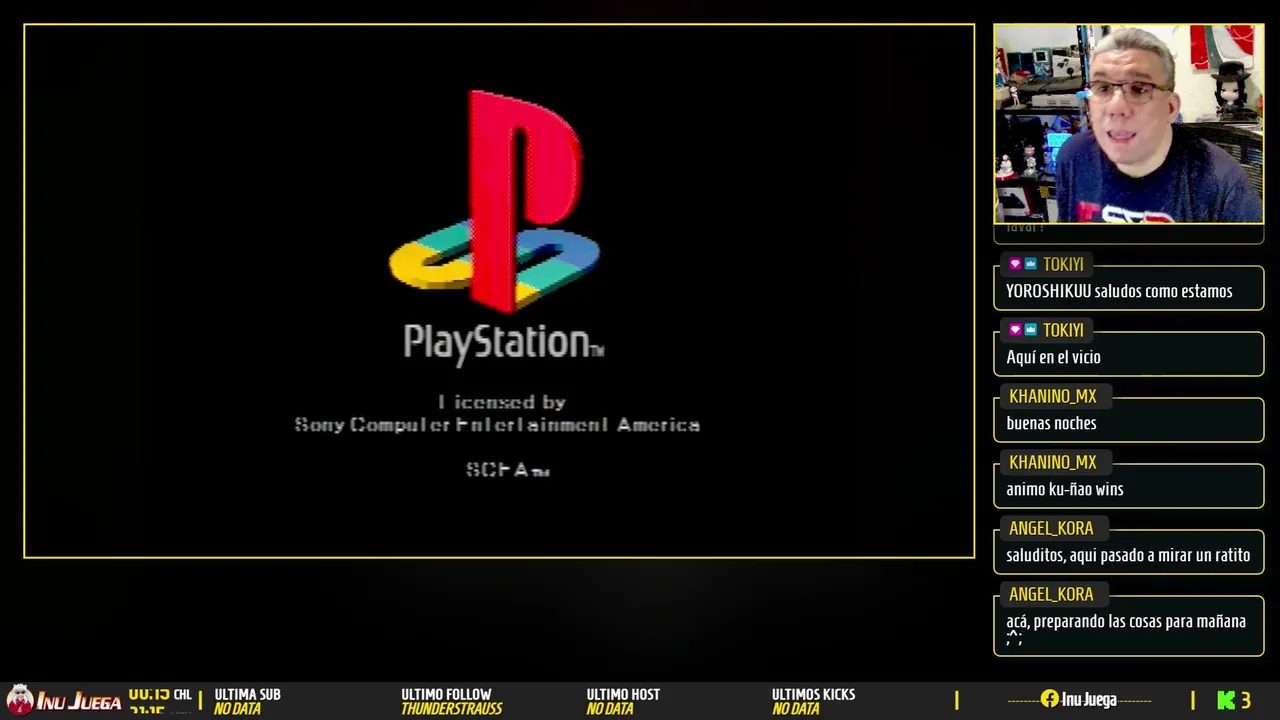Click 'NO DATA' under ULTIMO HOST
The width and height of the screenshot is (1280, 720).
610,709
